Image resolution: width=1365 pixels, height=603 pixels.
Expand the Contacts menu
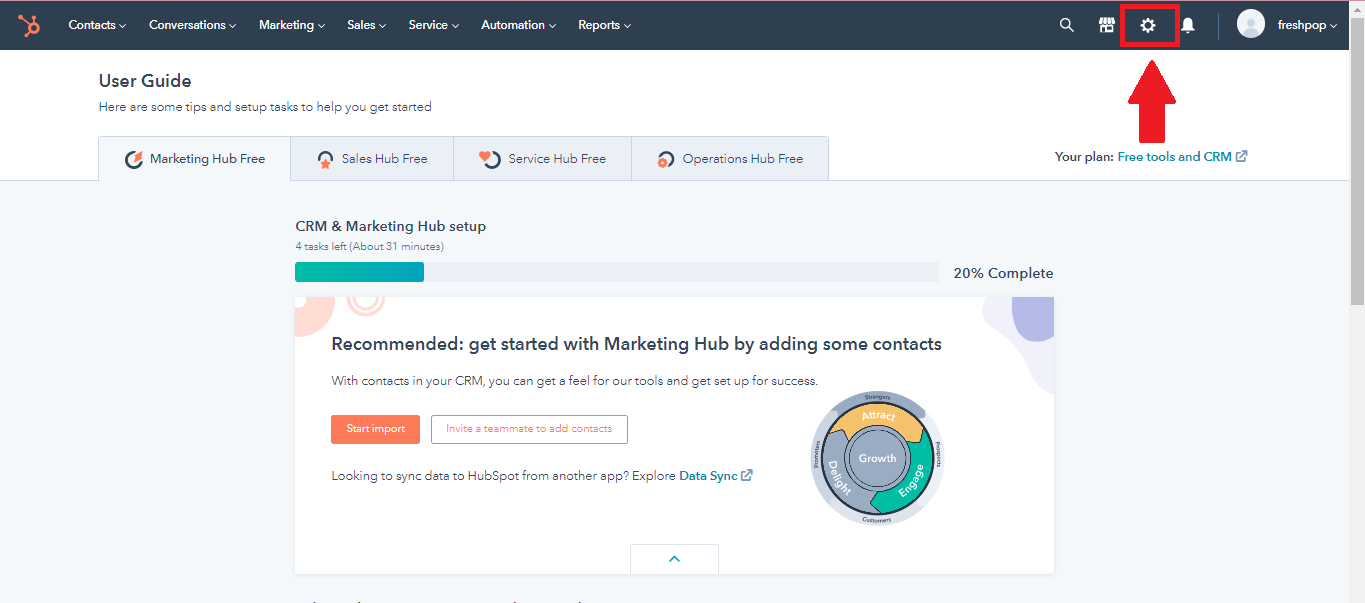pos(97,25)
